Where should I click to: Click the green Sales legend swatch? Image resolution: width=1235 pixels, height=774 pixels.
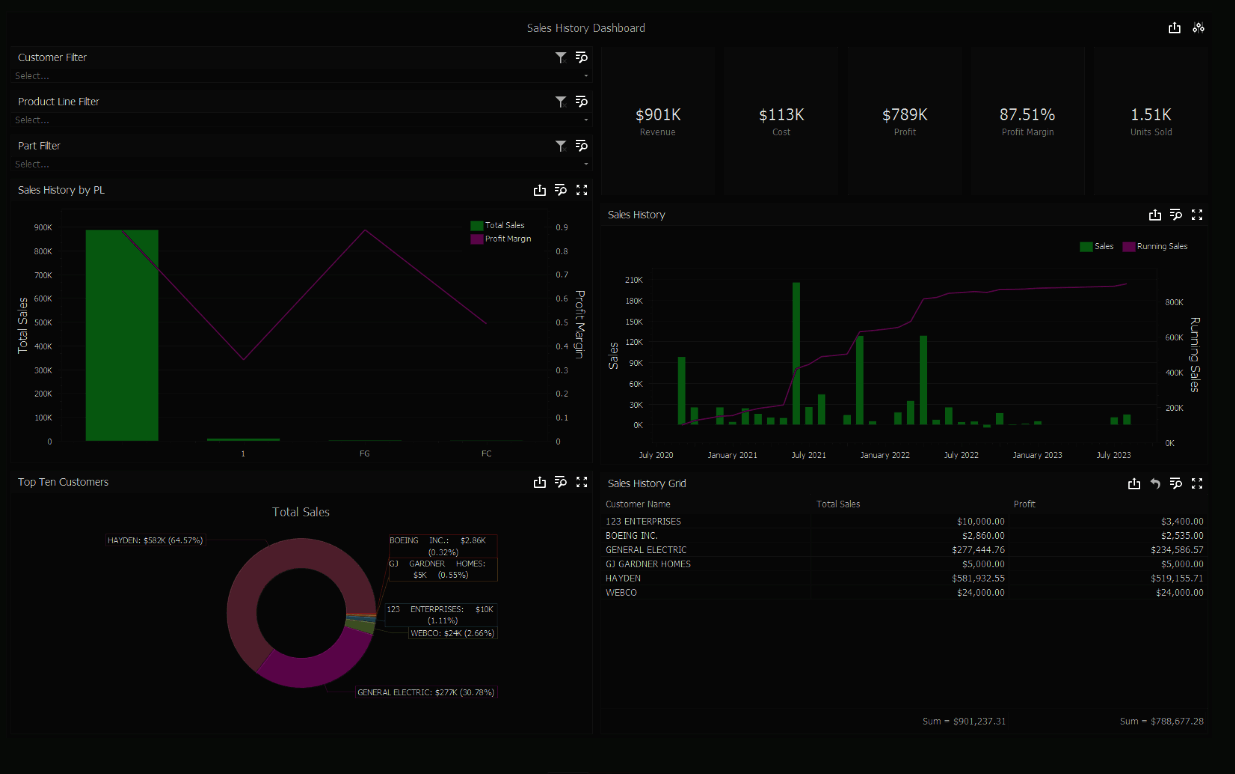coord(1086,246)
